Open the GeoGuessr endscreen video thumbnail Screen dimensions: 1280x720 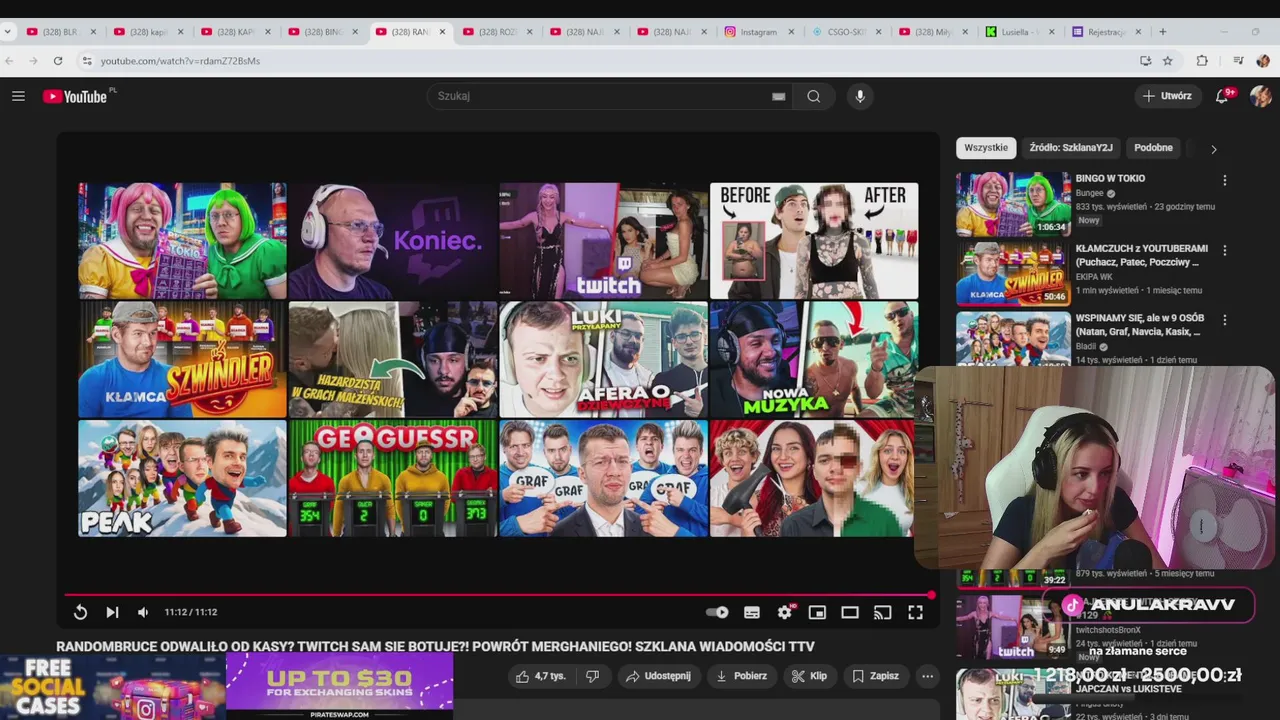point(392,478)
